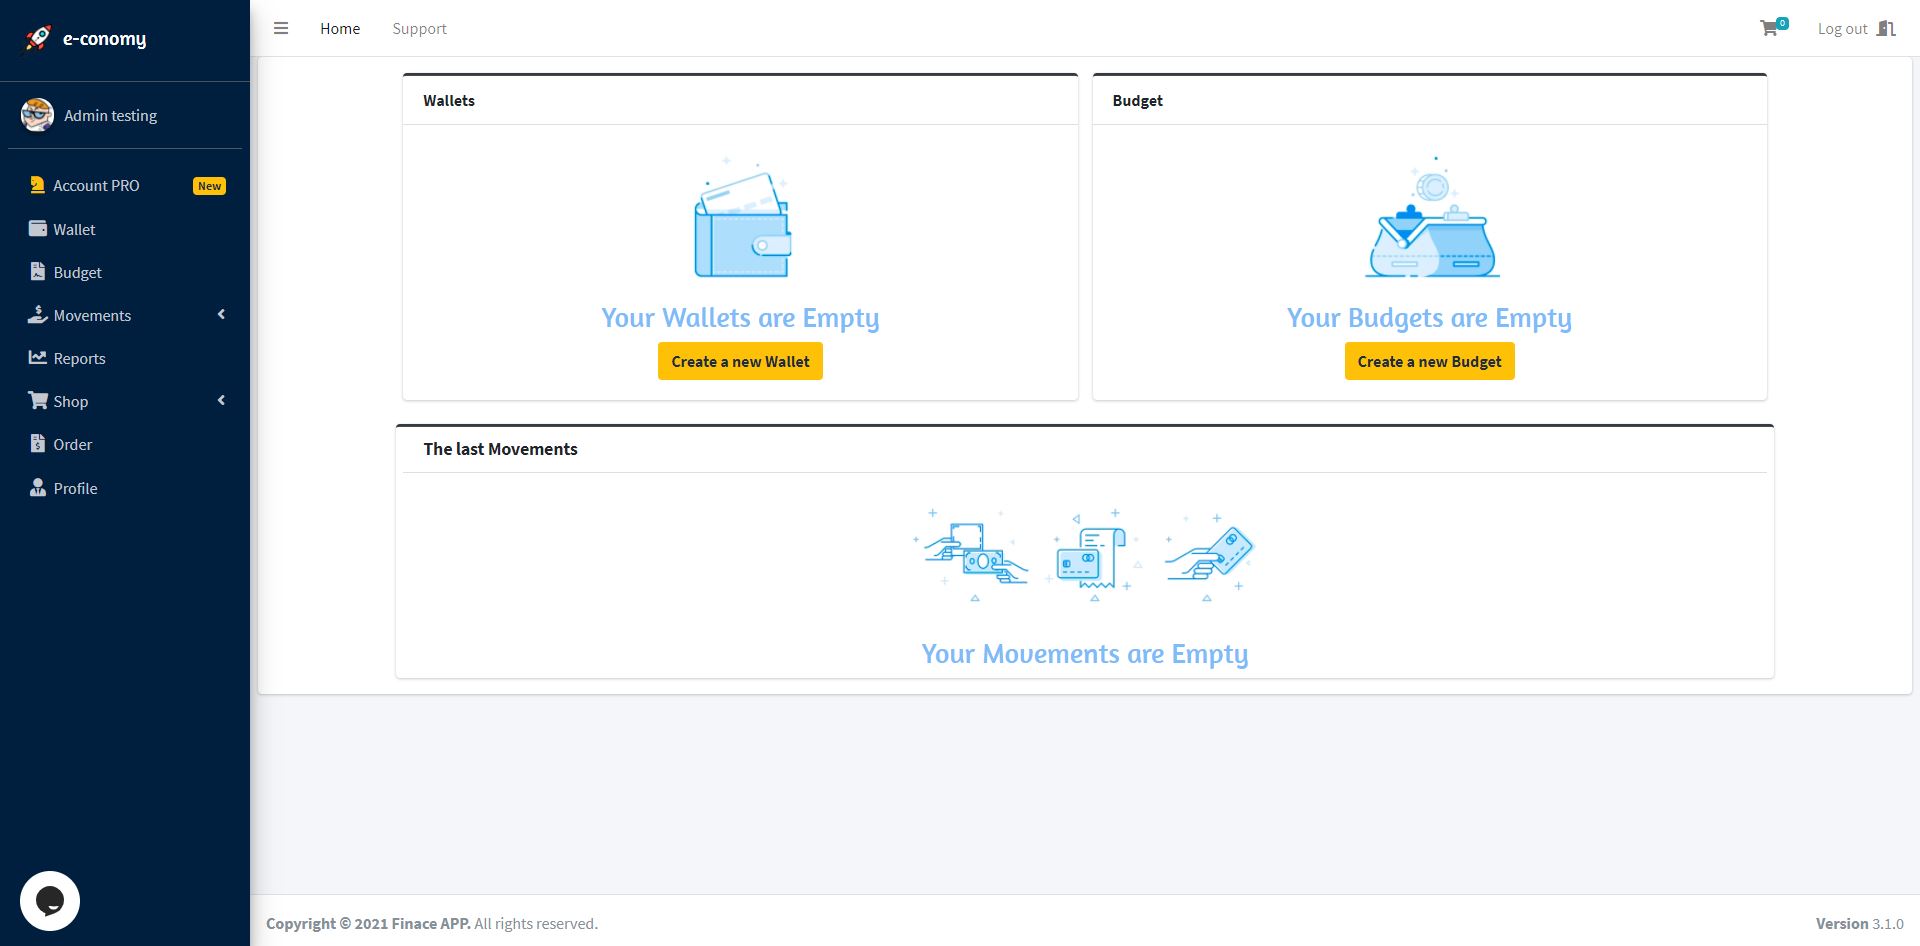The image size is (1920, 946).
Task: Click the Wallet sidebar icon
Action: point(38,228)
